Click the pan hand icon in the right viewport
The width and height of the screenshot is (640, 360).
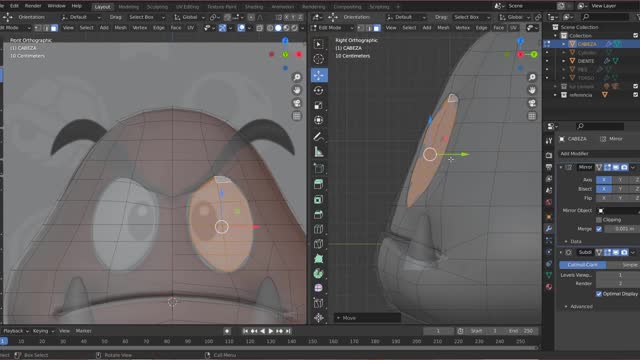[x=532, y=90]
